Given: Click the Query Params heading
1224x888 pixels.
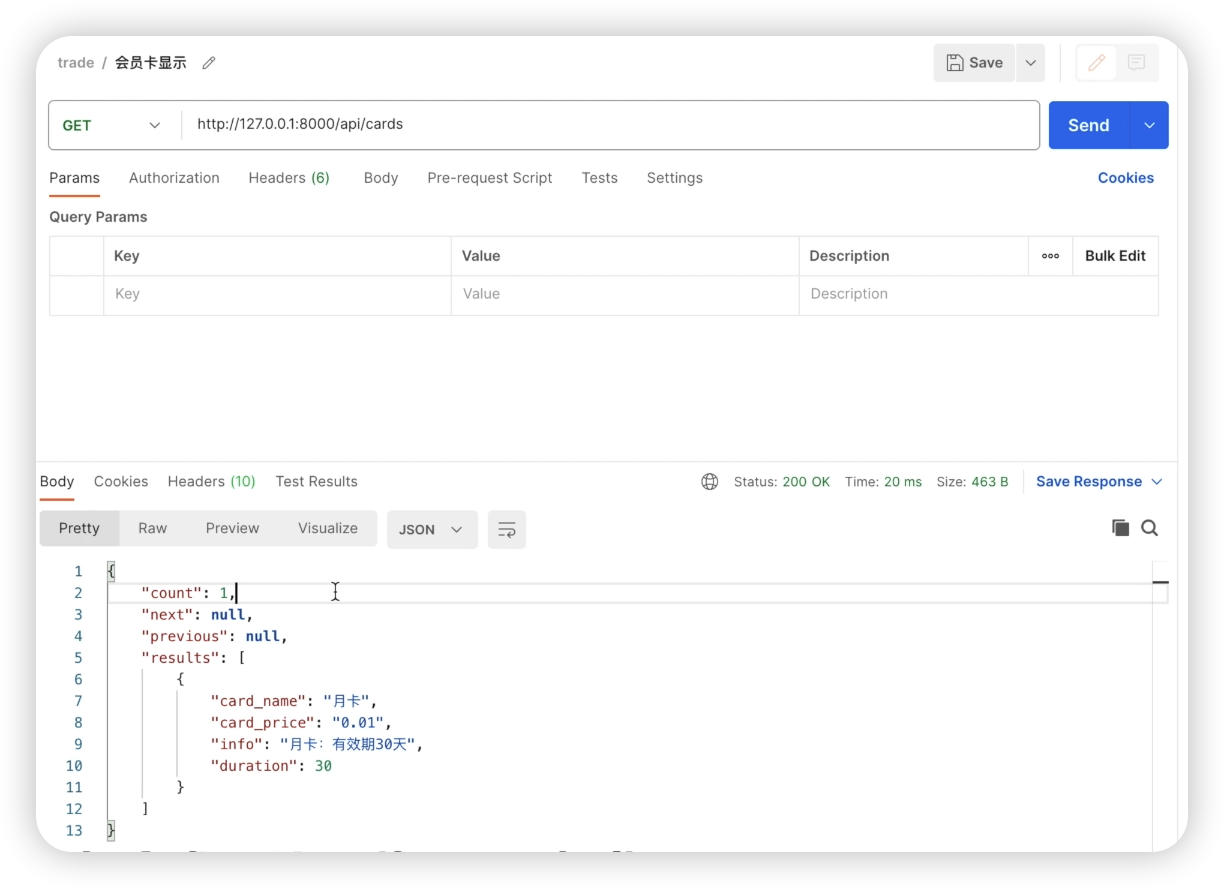Looking at the screenshot, I should tap(98, 217).
